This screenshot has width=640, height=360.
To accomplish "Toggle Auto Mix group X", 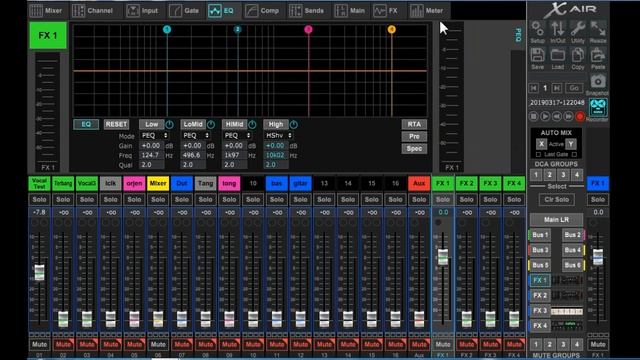I will [541, 144].
